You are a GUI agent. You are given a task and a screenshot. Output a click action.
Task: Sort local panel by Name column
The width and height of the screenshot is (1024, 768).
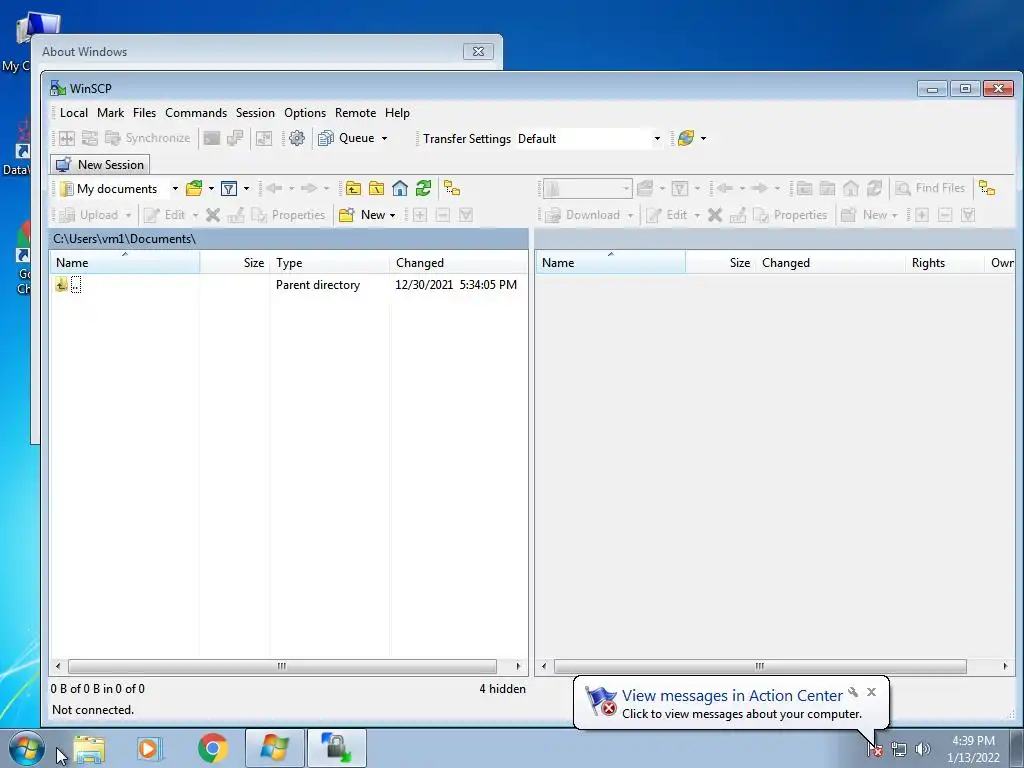click(x=125, y=263)
